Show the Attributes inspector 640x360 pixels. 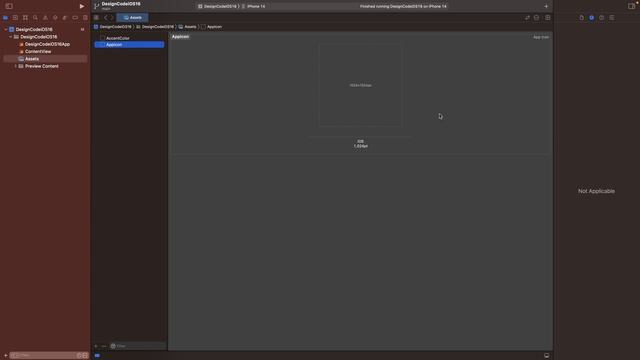(611, 18)
